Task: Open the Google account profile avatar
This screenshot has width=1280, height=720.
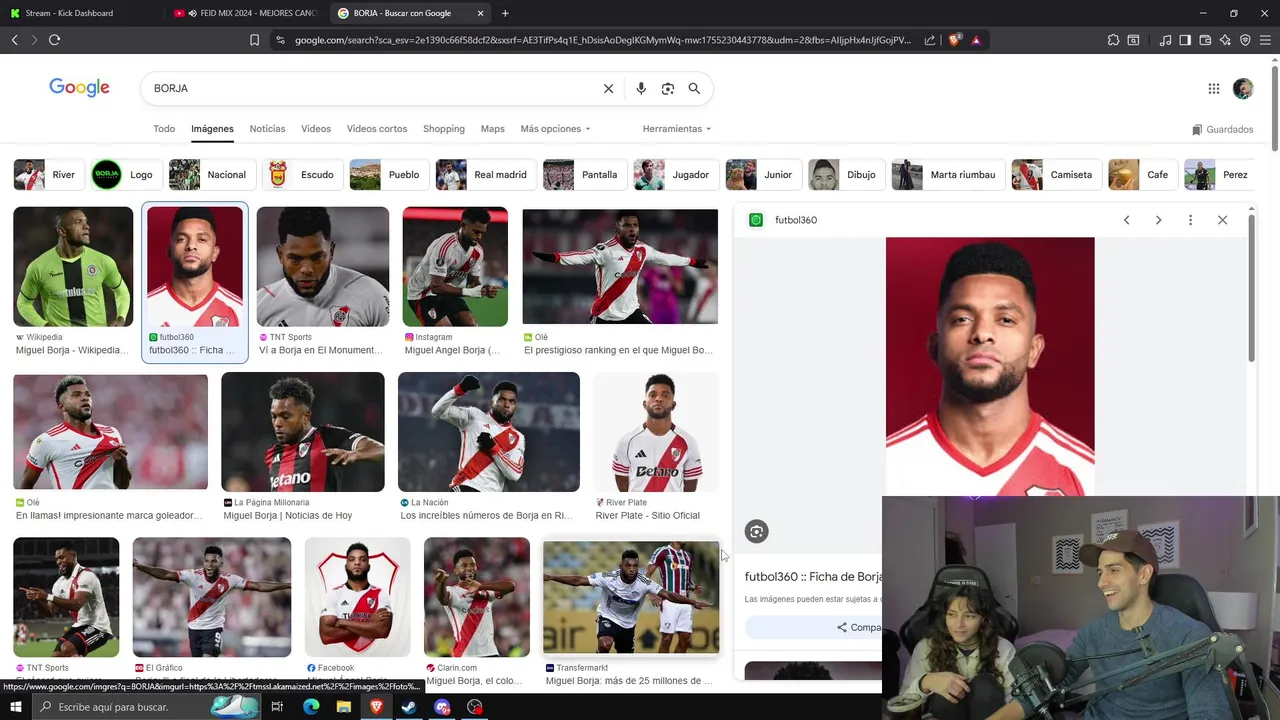Action: pyautogui.click(x=1243, y=89)
